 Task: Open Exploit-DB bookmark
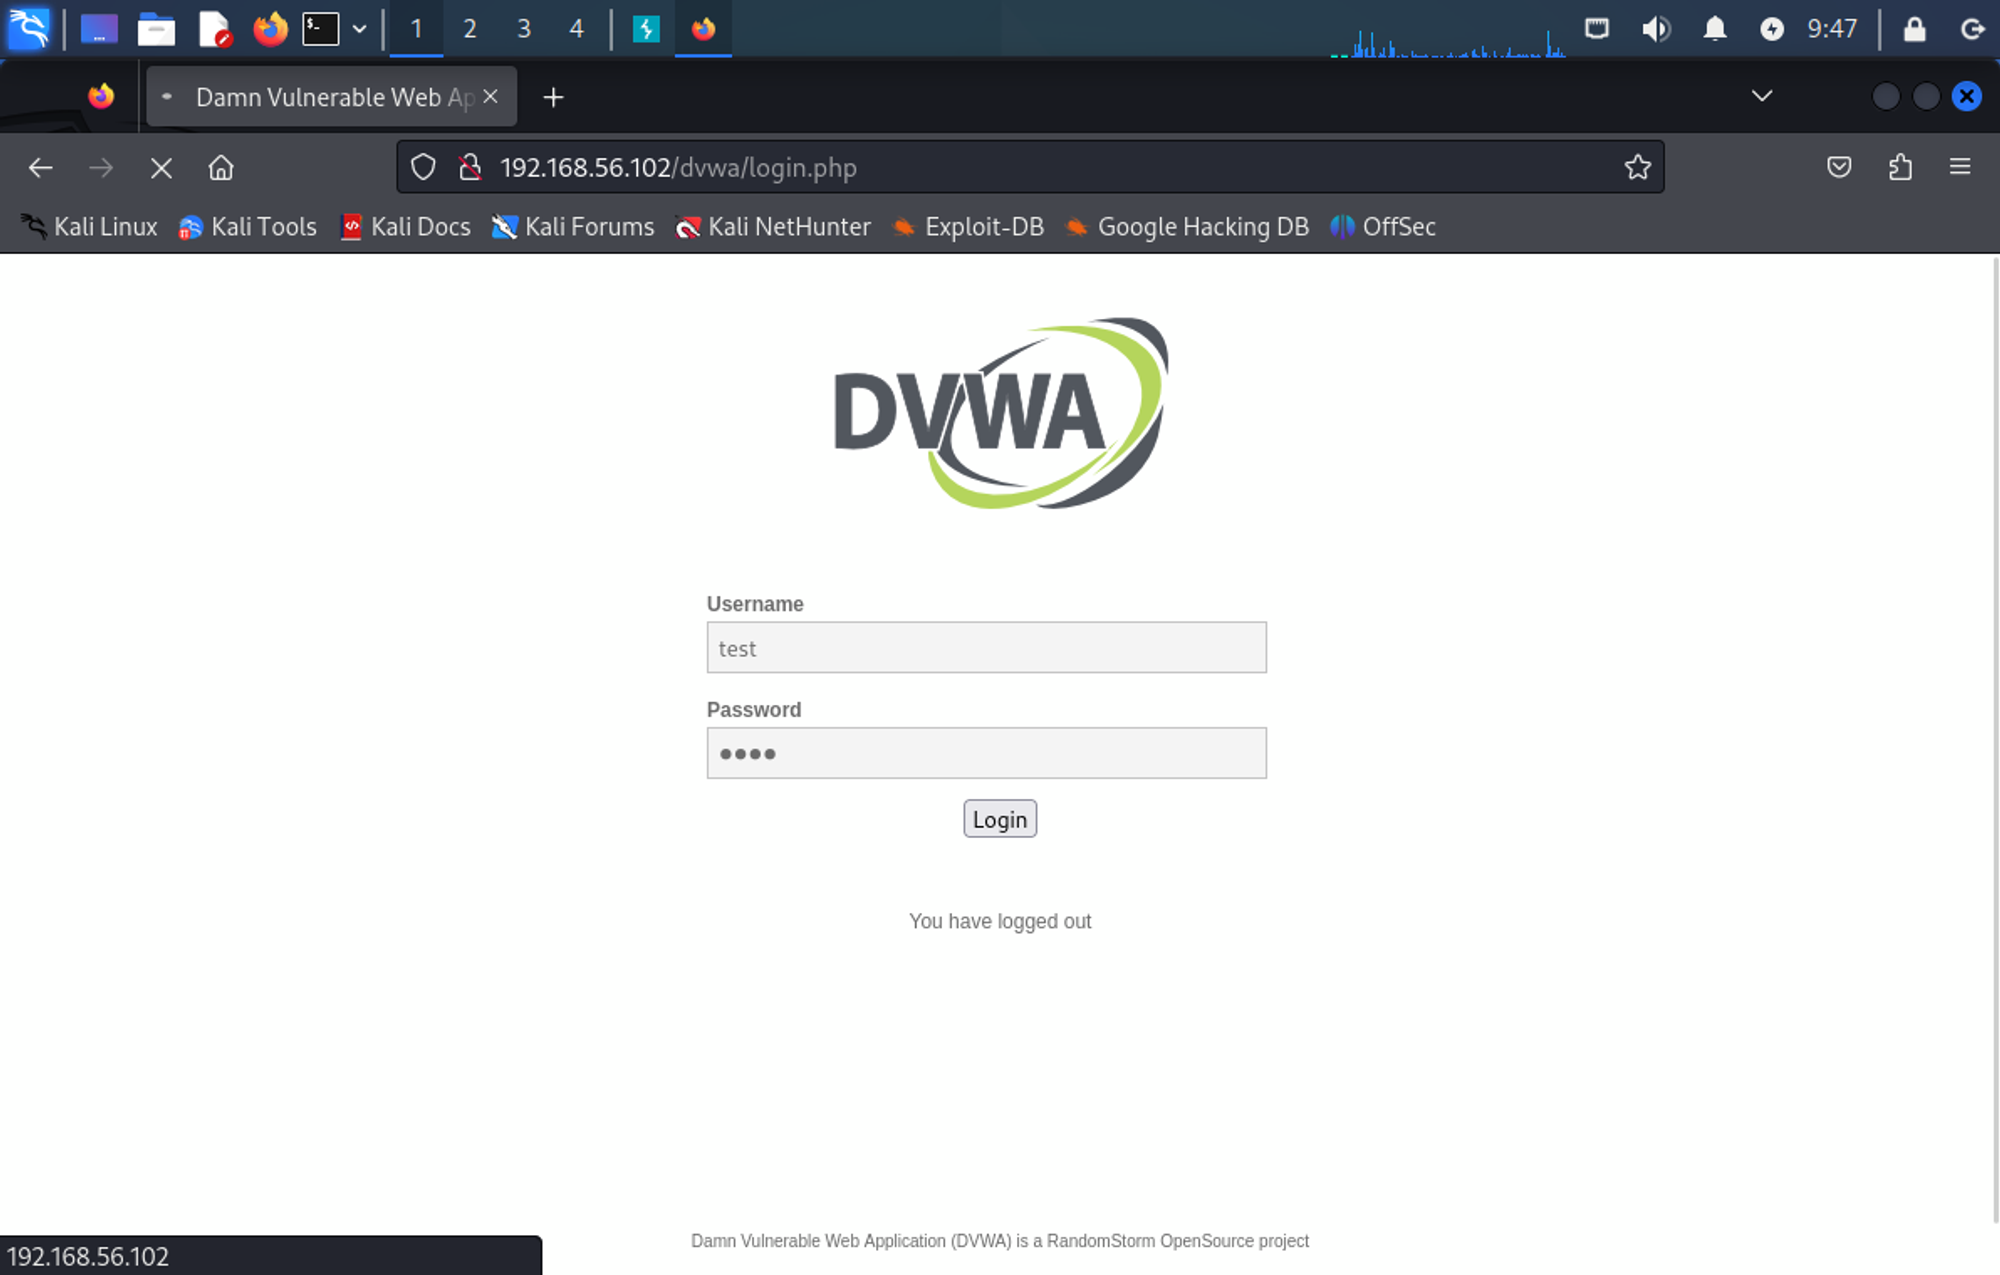(968, 227)
